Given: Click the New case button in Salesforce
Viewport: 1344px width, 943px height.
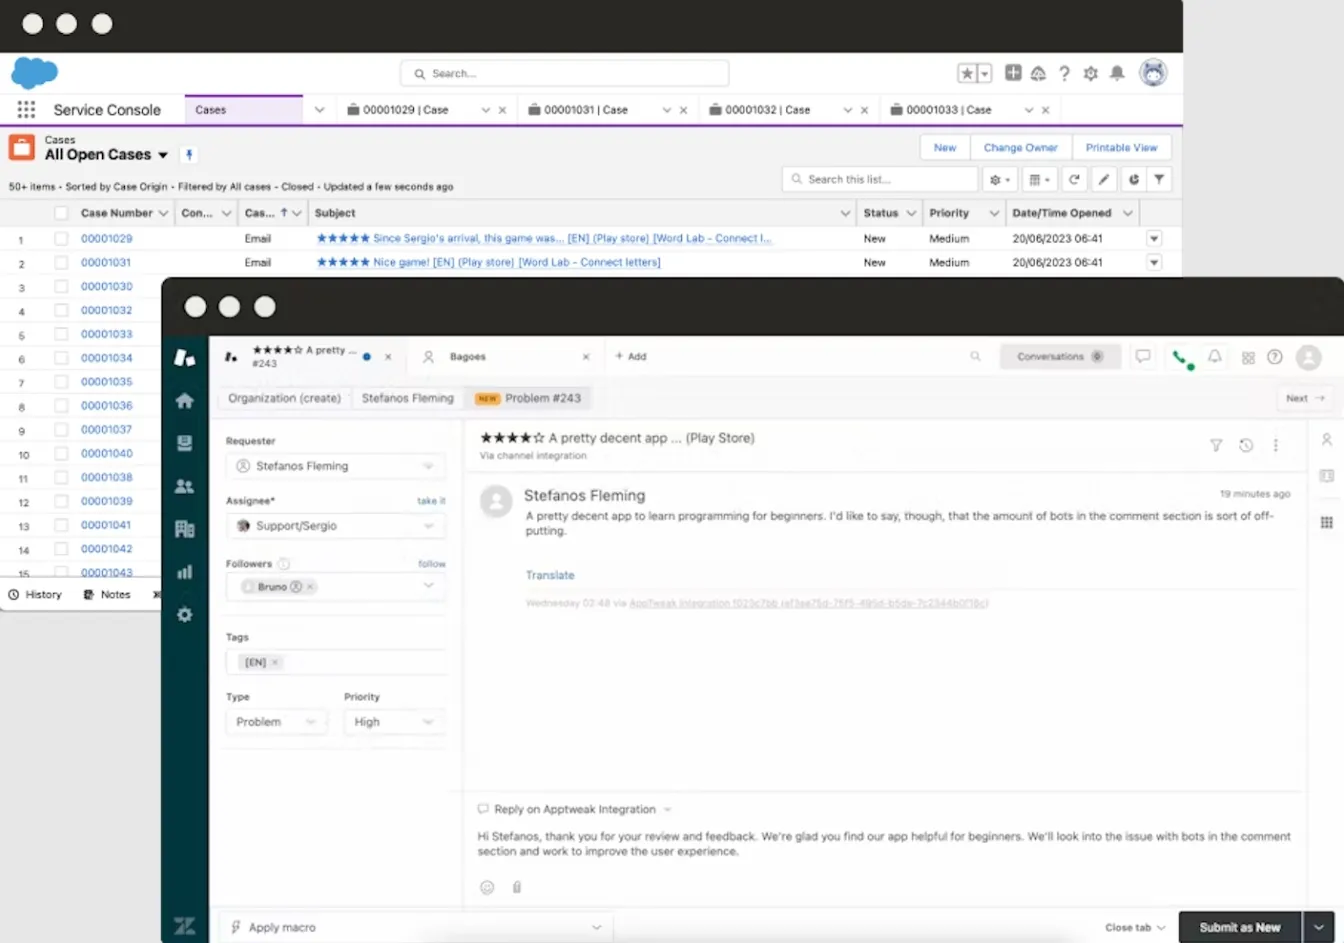Looking at the screenshot, I should [x=945, y=148].
